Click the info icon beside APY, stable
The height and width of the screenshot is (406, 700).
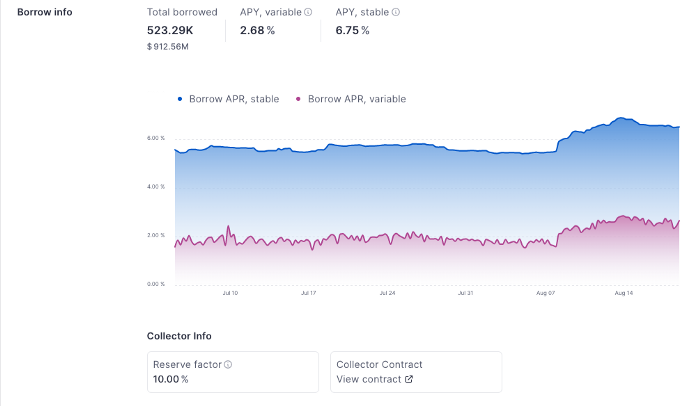click(396, 13)
